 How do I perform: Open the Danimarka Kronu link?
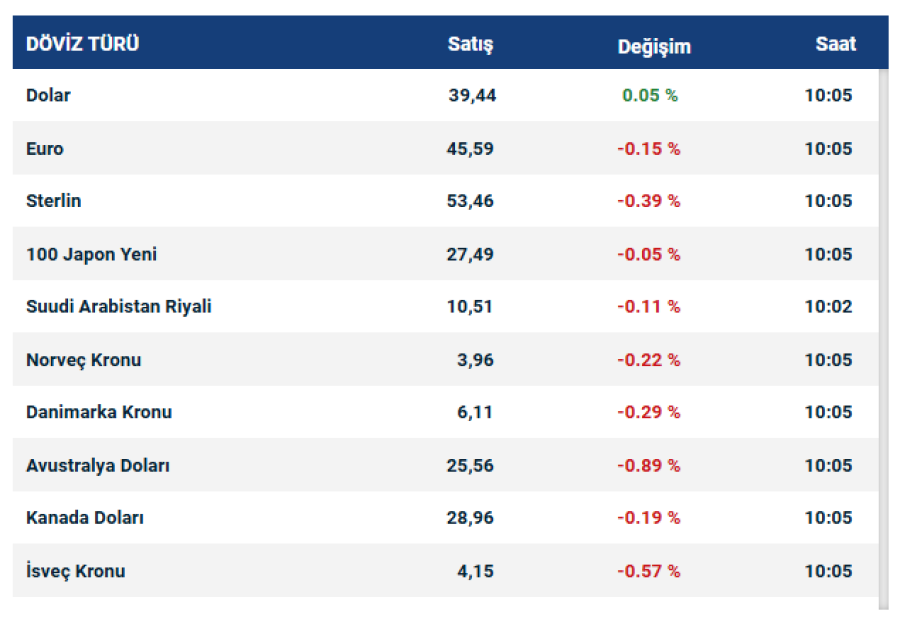click(x=99, y=412)
